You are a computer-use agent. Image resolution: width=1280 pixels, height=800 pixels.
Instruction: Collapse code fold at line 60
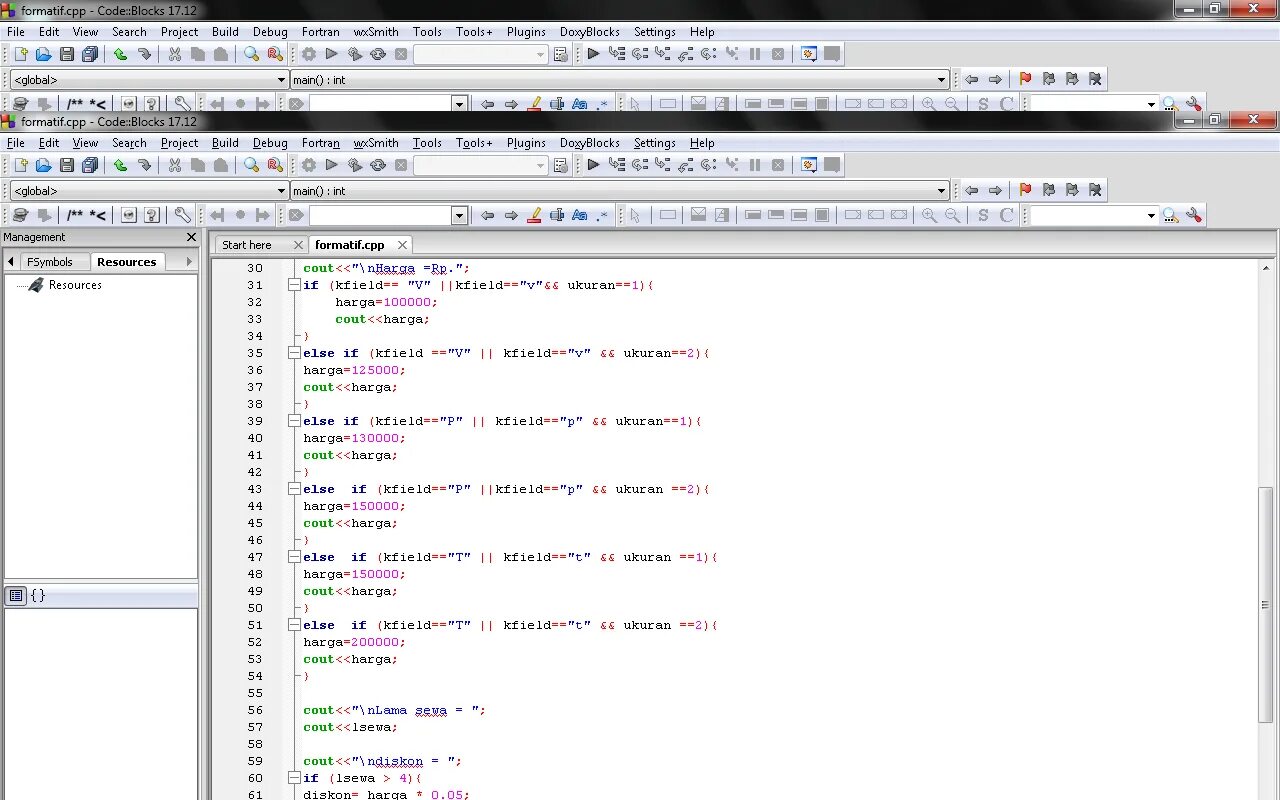coord(294,778)
